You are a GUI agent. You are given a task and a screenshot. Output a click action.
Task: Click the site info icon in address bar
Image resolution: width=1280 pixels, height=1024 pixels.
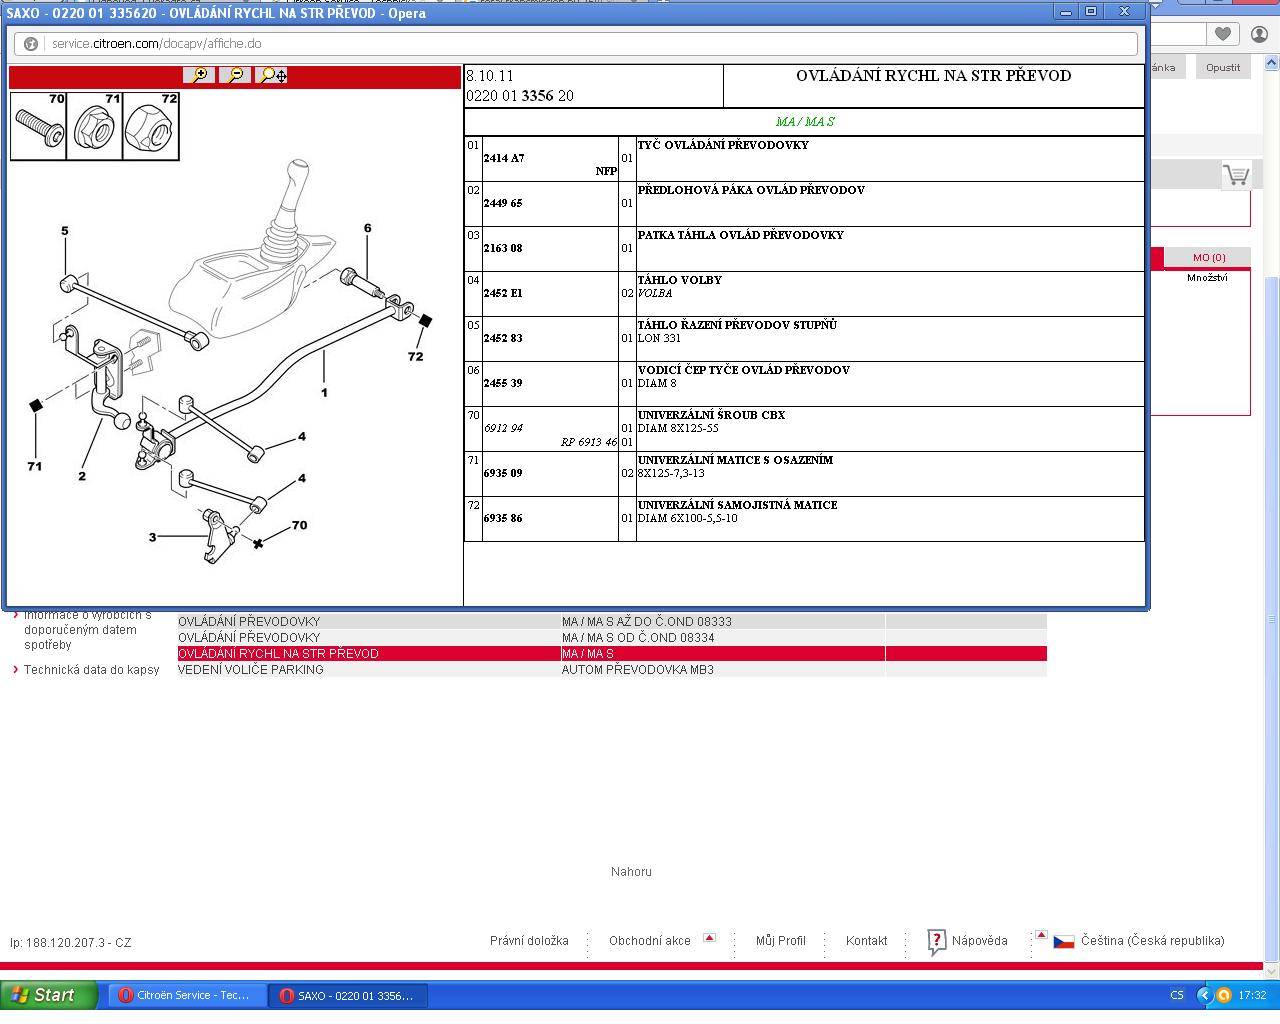(x=31, y=44)
